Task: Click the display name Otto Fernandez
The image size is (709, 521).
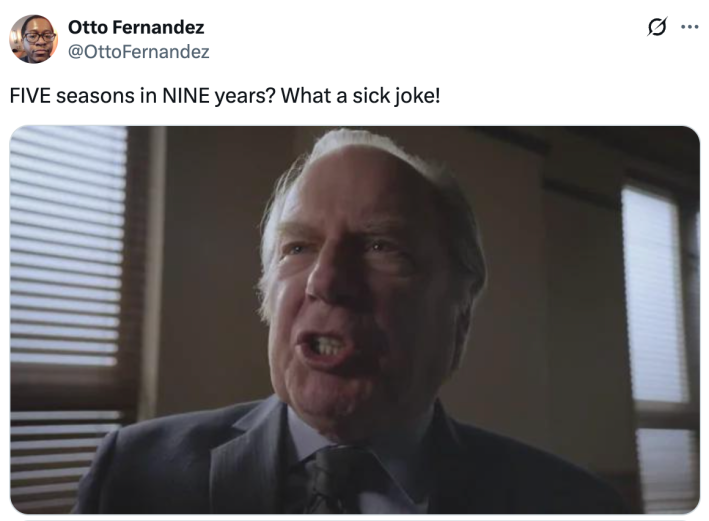Action: [136, 27]
